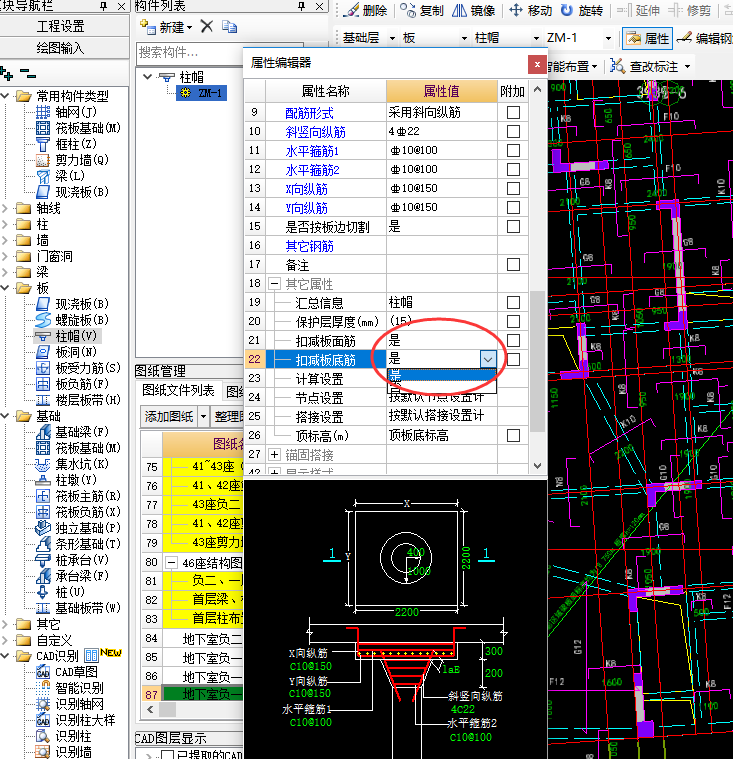Click the 属性值 column header
Image resolution: width=733 pixels, height=759 pixels.
(442, 91)
